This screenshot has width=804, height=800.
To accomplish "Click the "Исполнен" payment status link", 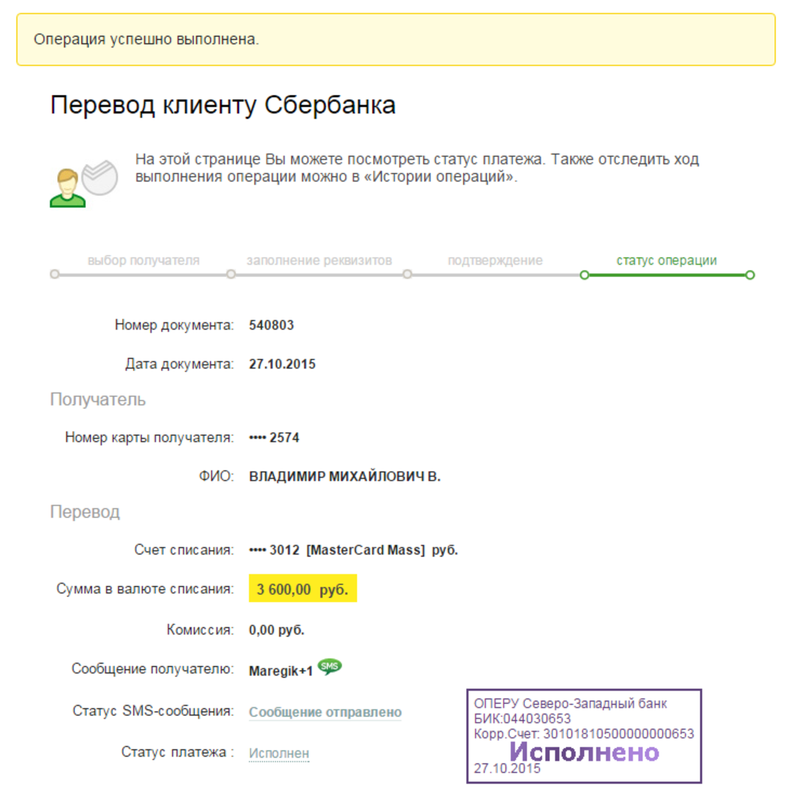I will click(x=279, y=753).
